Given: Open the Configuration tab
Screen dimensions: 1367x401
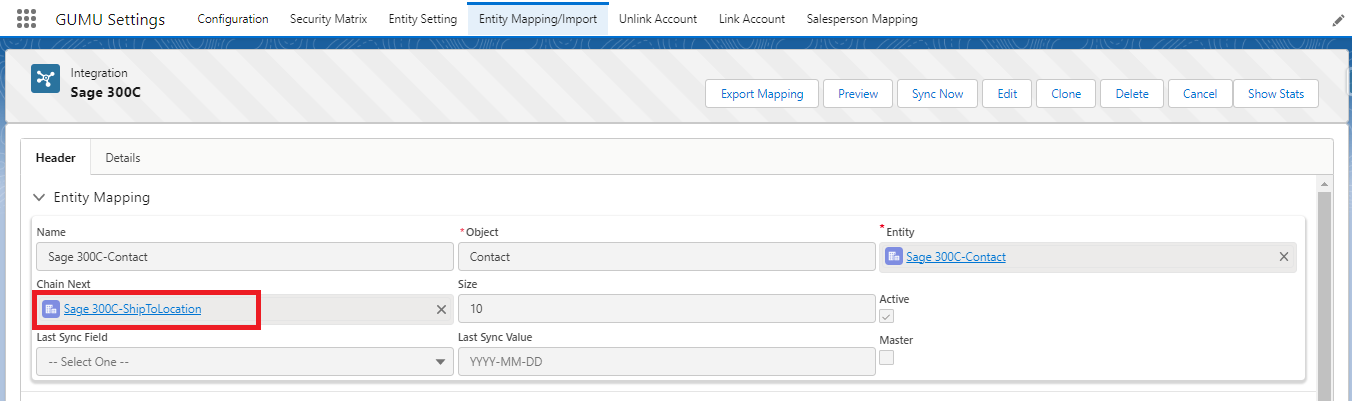Looking at the screenshot, I should (x=233, y=19).
